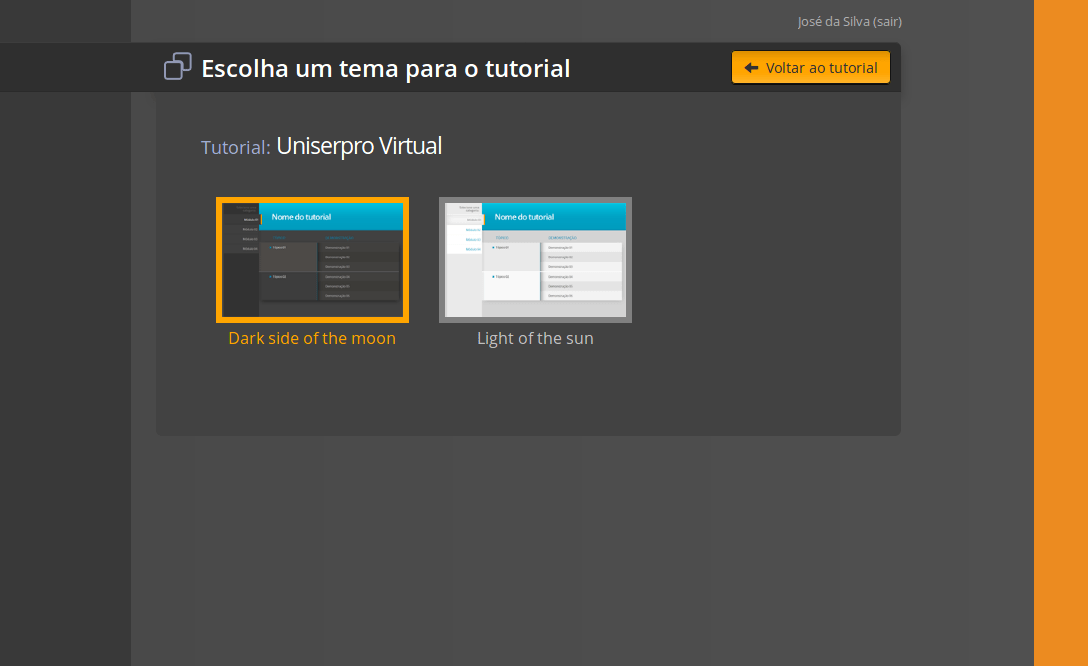1088x666 pixels.
Task: Click the orange vertical strip at right edge
Action: (1060, 333)
